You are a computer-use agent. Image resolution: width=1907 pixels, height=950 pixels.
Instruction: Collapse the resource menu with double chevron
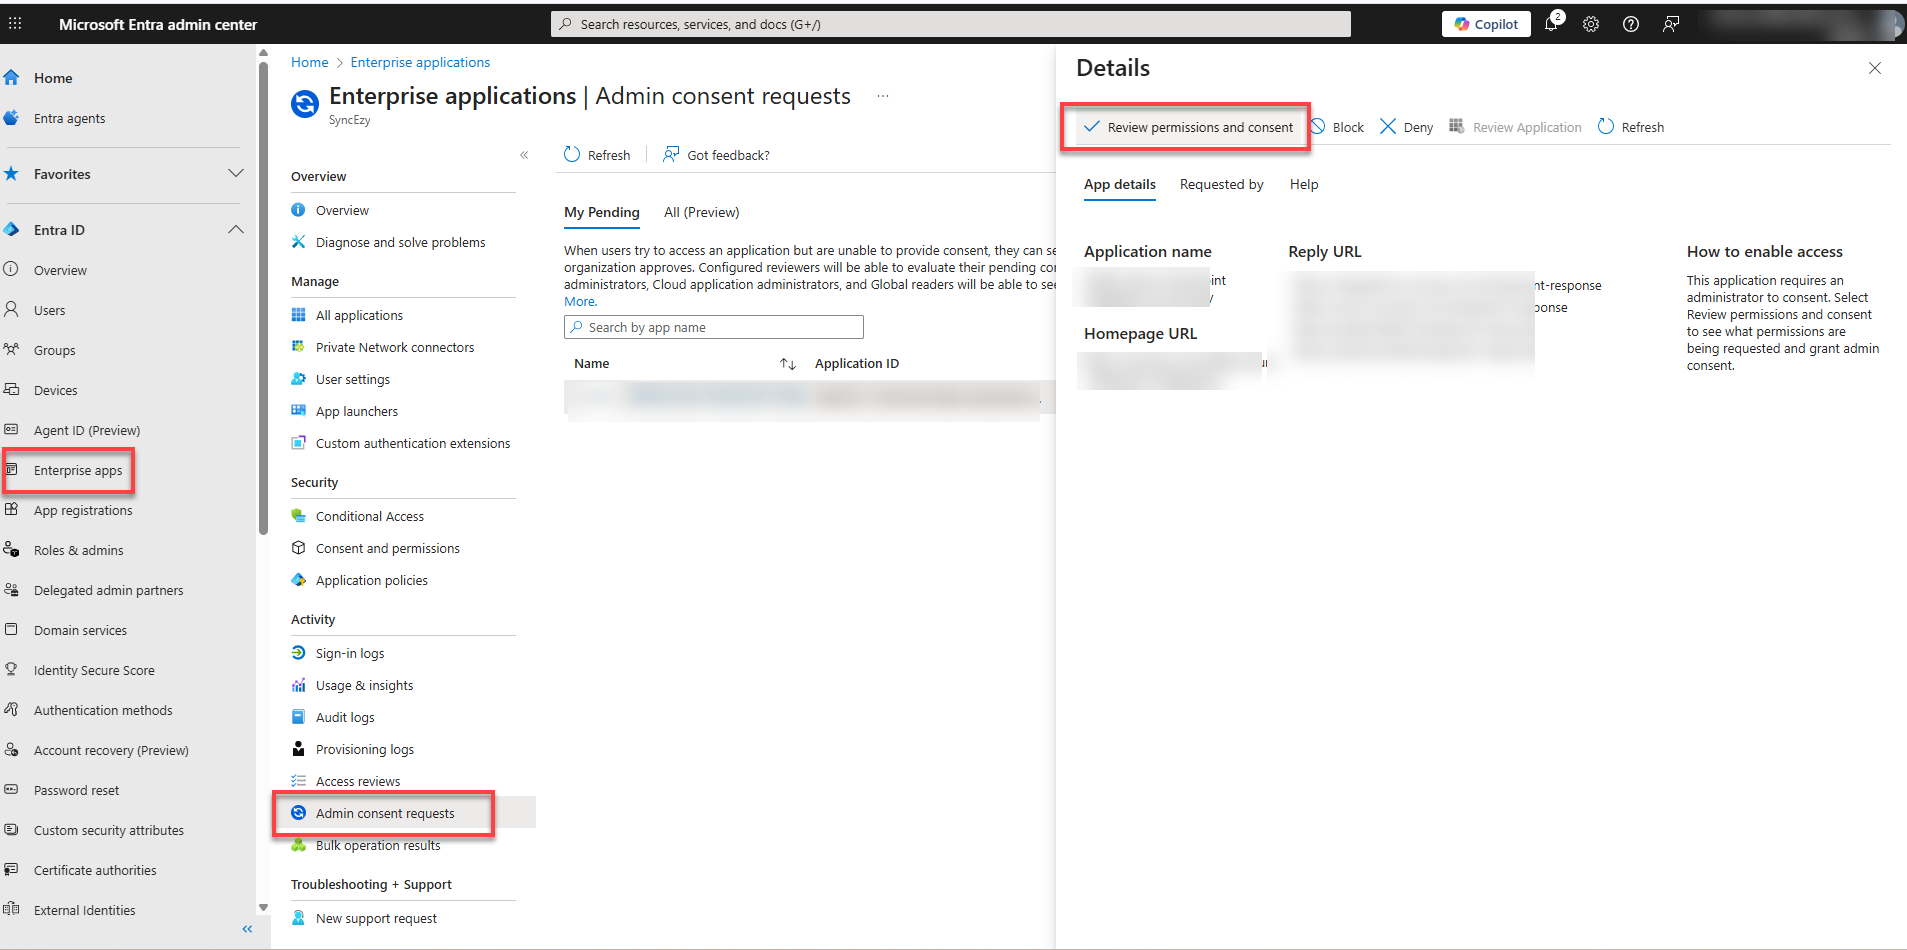524,155
